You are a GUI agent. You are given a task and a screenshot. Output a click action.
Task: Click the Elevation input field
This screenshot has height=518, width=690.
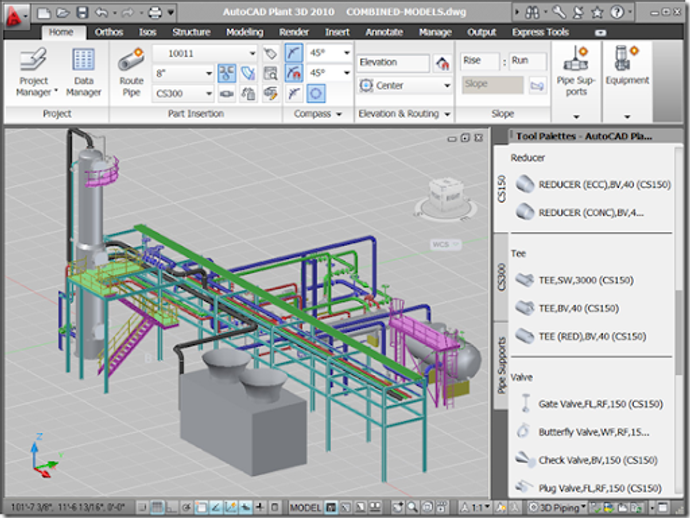(392, 62)
